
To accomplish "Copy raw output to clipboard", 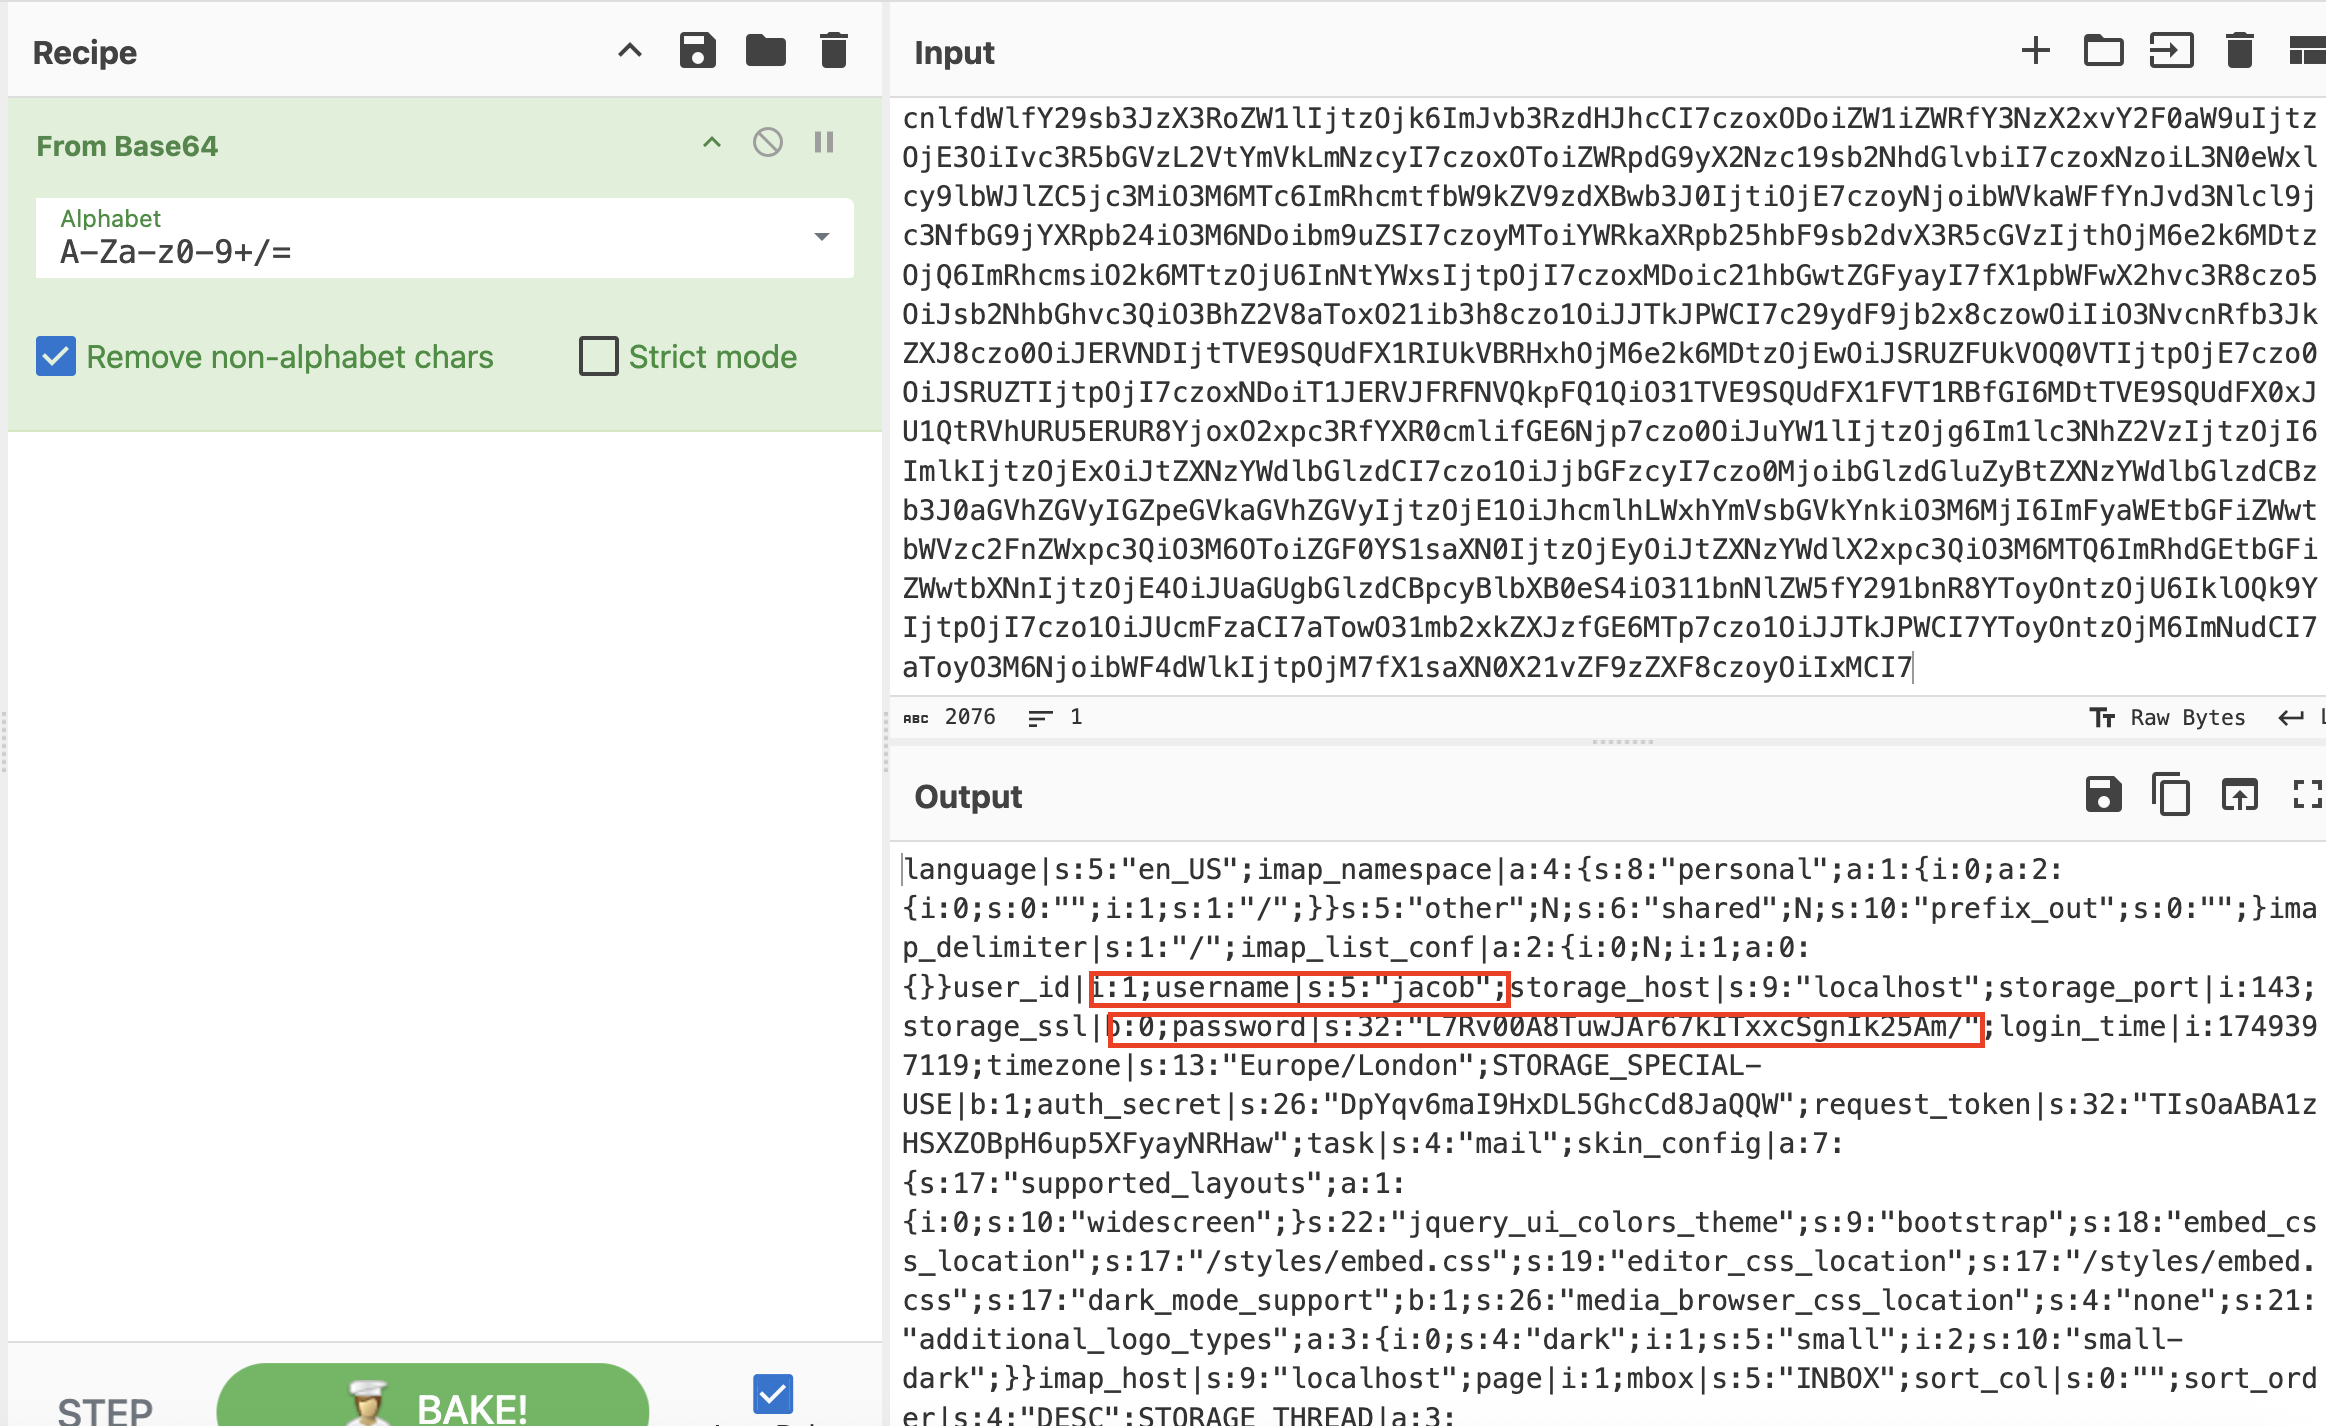I will pos(2171,795).
